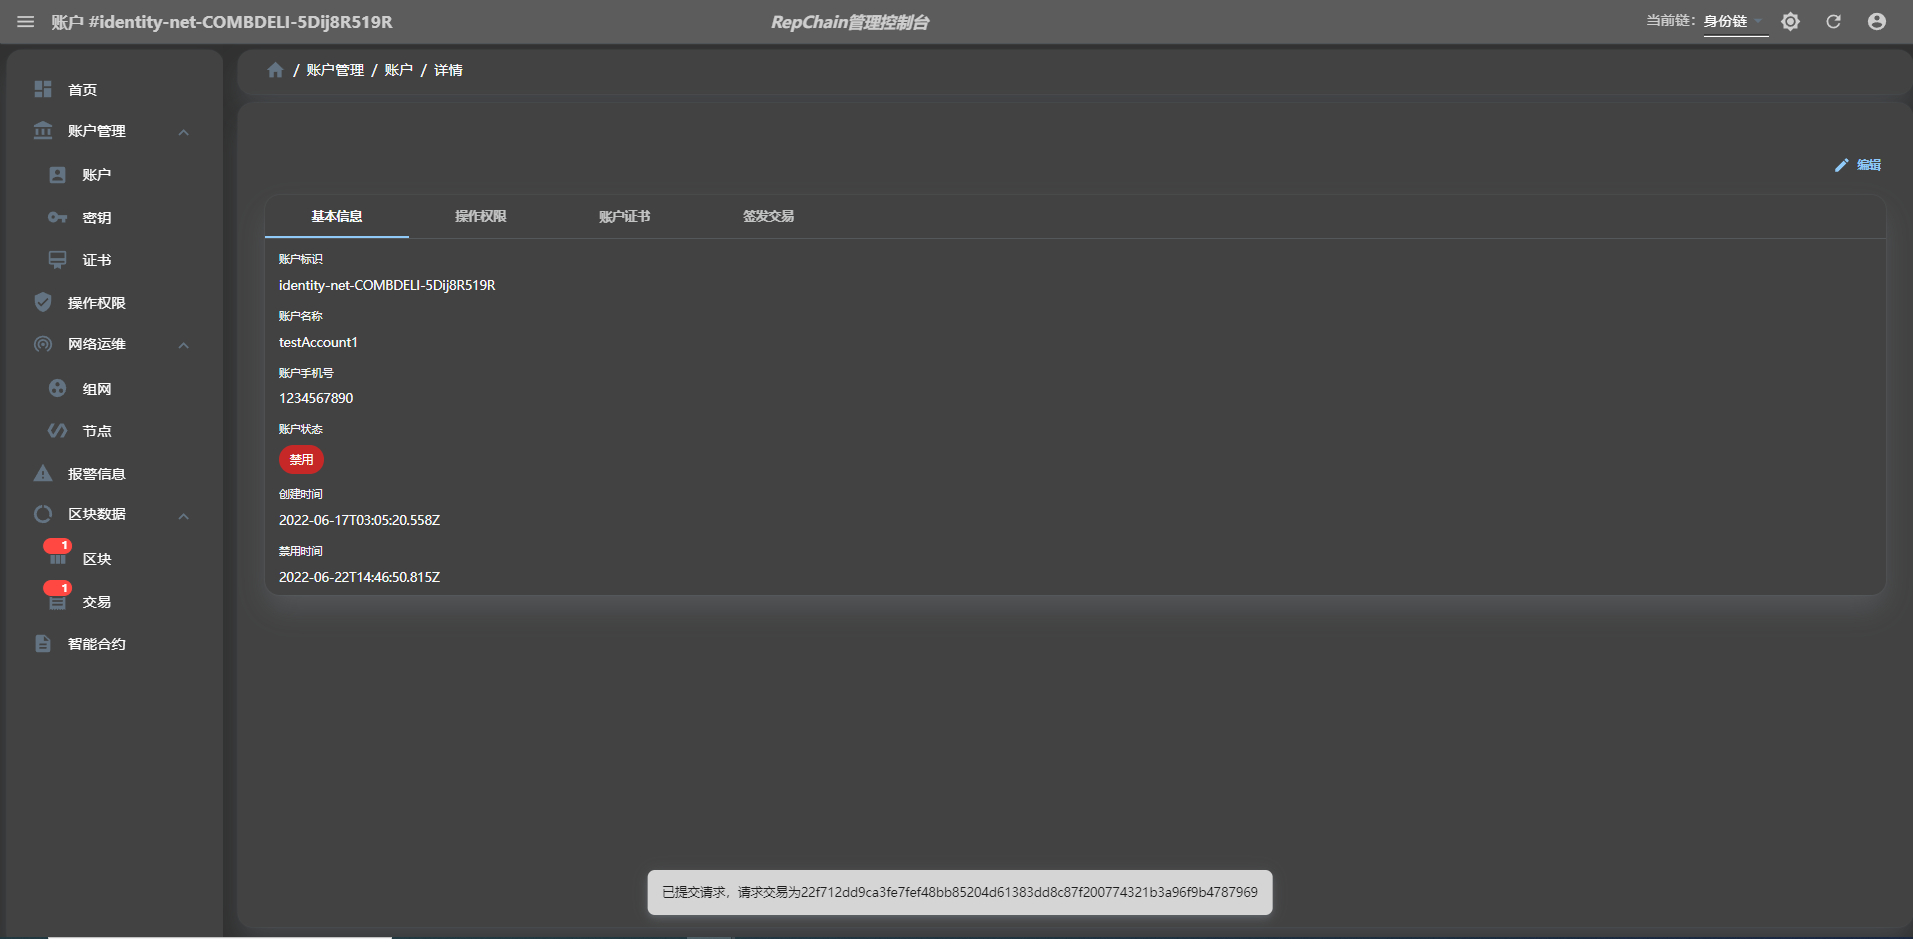Switch to the 基本信息 tab
This screenshot has height=939, width=1913.
click(x=337, y=216)
